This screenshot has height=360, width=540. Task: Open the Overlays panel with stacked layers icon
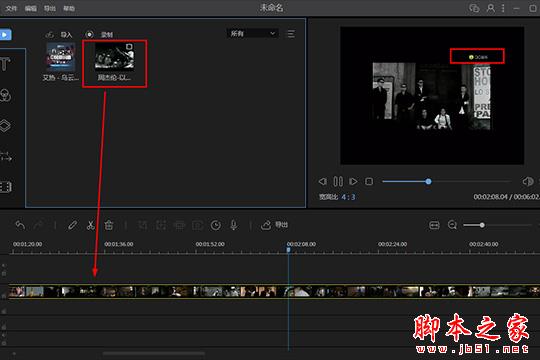[5, 126]
